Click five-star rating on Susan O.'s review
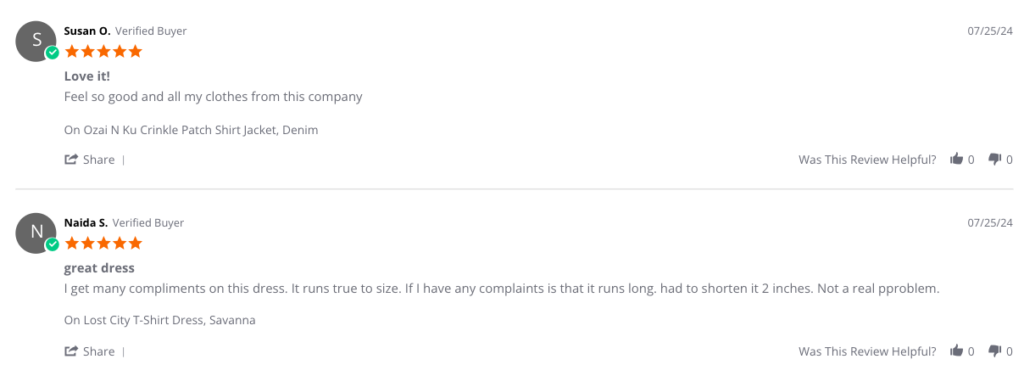 point(103,52)
